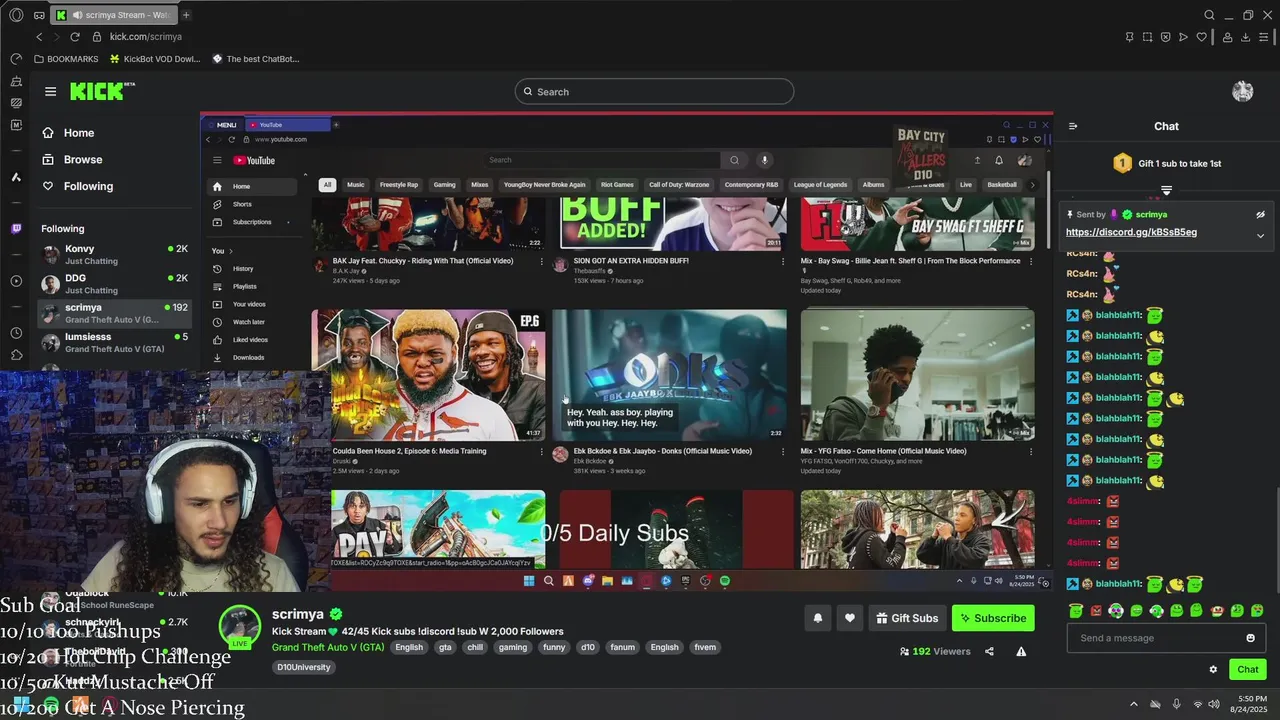Screen dimensions: 1280x720
Task: Click the Kick logo
Action: 102,91
